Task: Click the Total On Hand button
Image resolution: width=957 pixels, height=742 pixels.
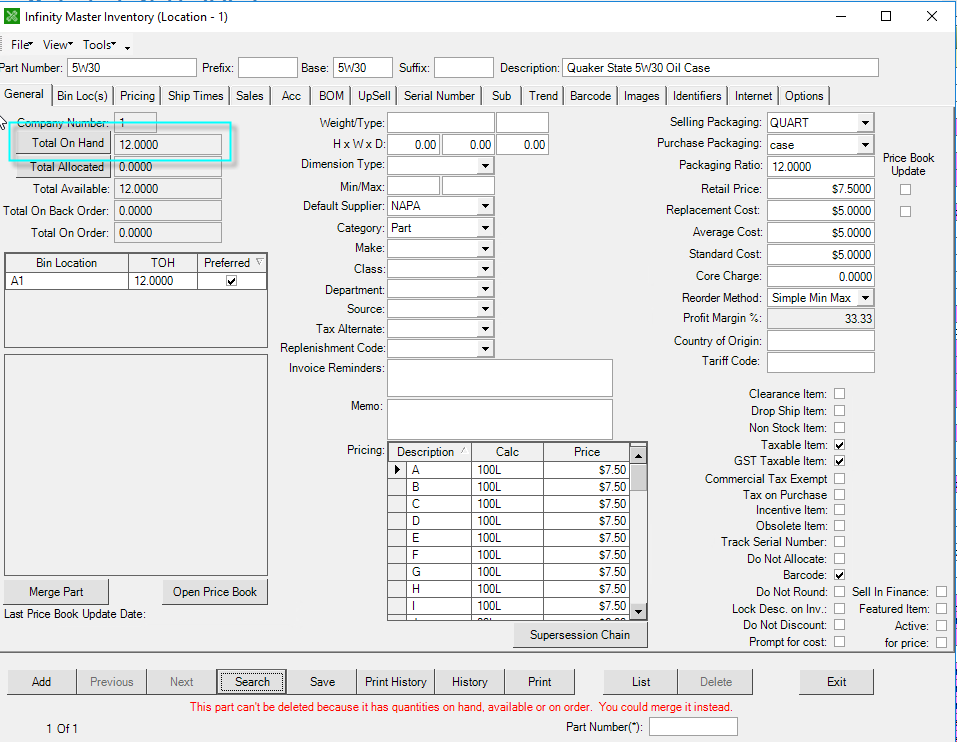Action: click(x=63, y=143)
